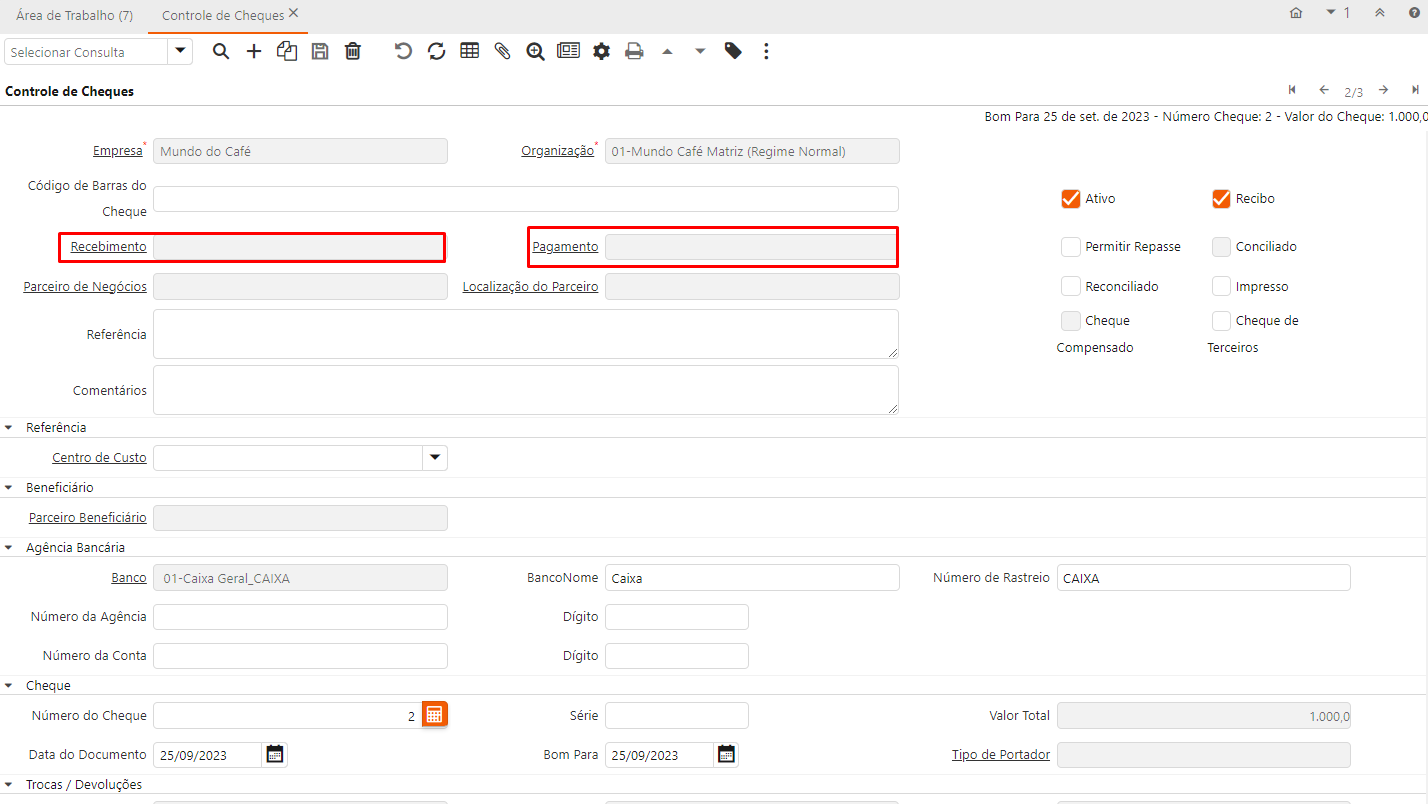Click the save diskette icon
1428x804 pixels.
[320, 51]
